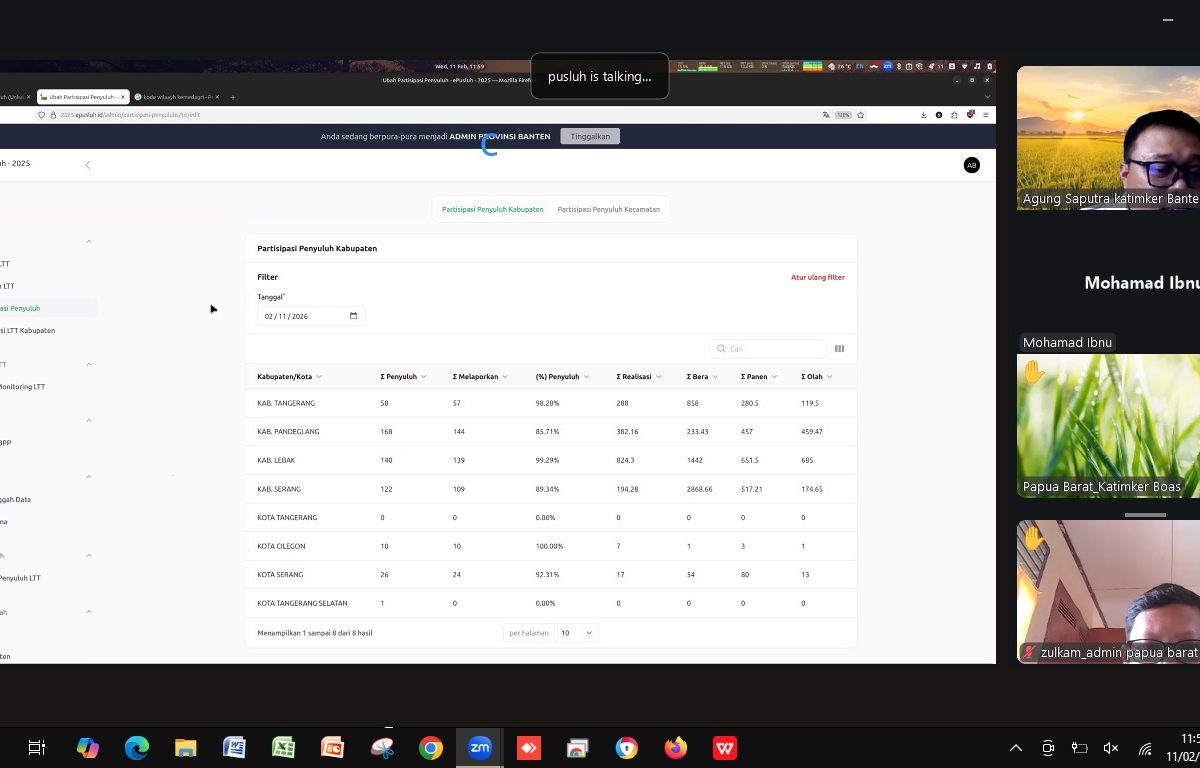
Task: Open Zoom from the Windows taskbar
Action: coord(480,748)
